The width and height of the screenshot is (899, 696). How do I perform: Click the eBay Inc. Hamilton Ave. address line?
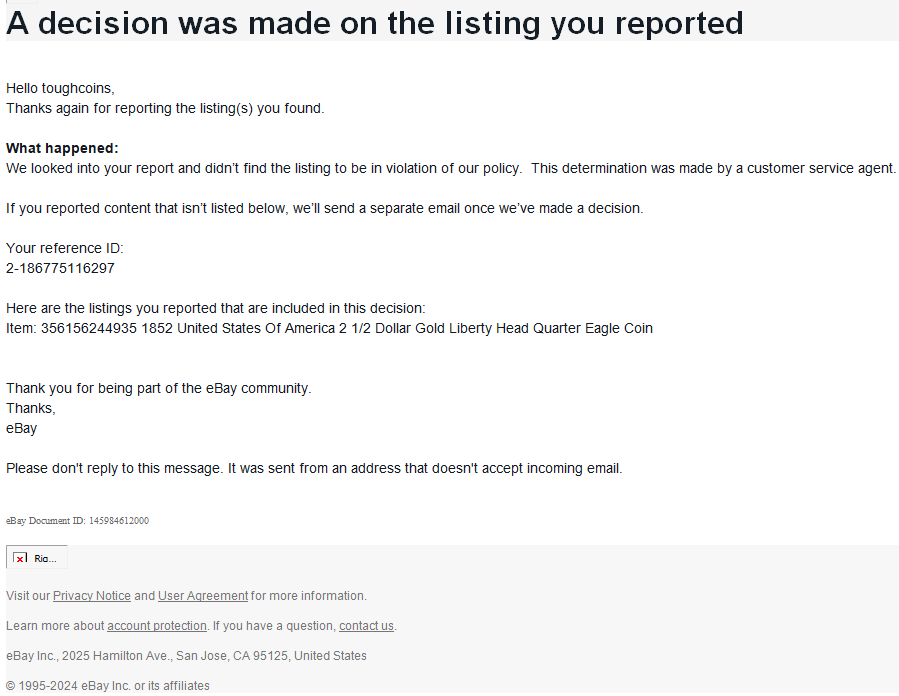point(186,656)
